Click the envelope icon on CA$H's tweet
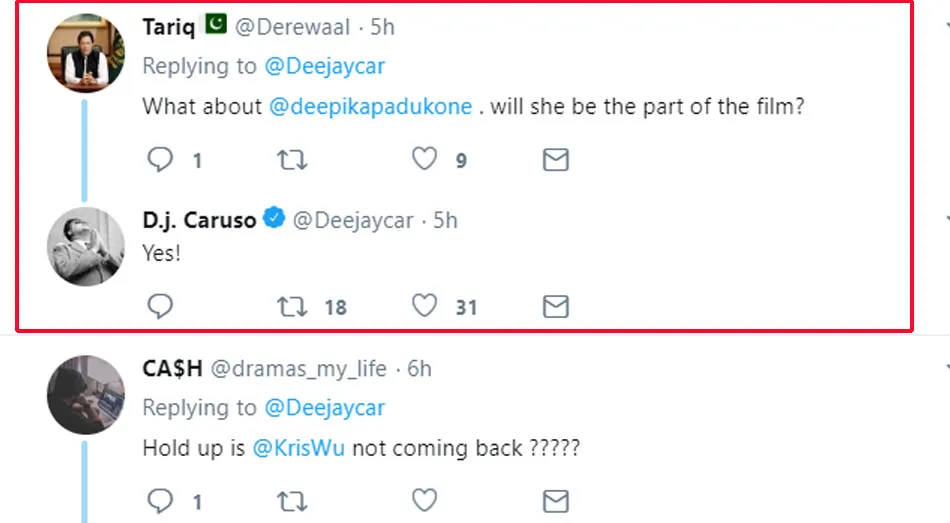Image resolution: width=950 pixels, height=523 pixels. coord(555,499)
